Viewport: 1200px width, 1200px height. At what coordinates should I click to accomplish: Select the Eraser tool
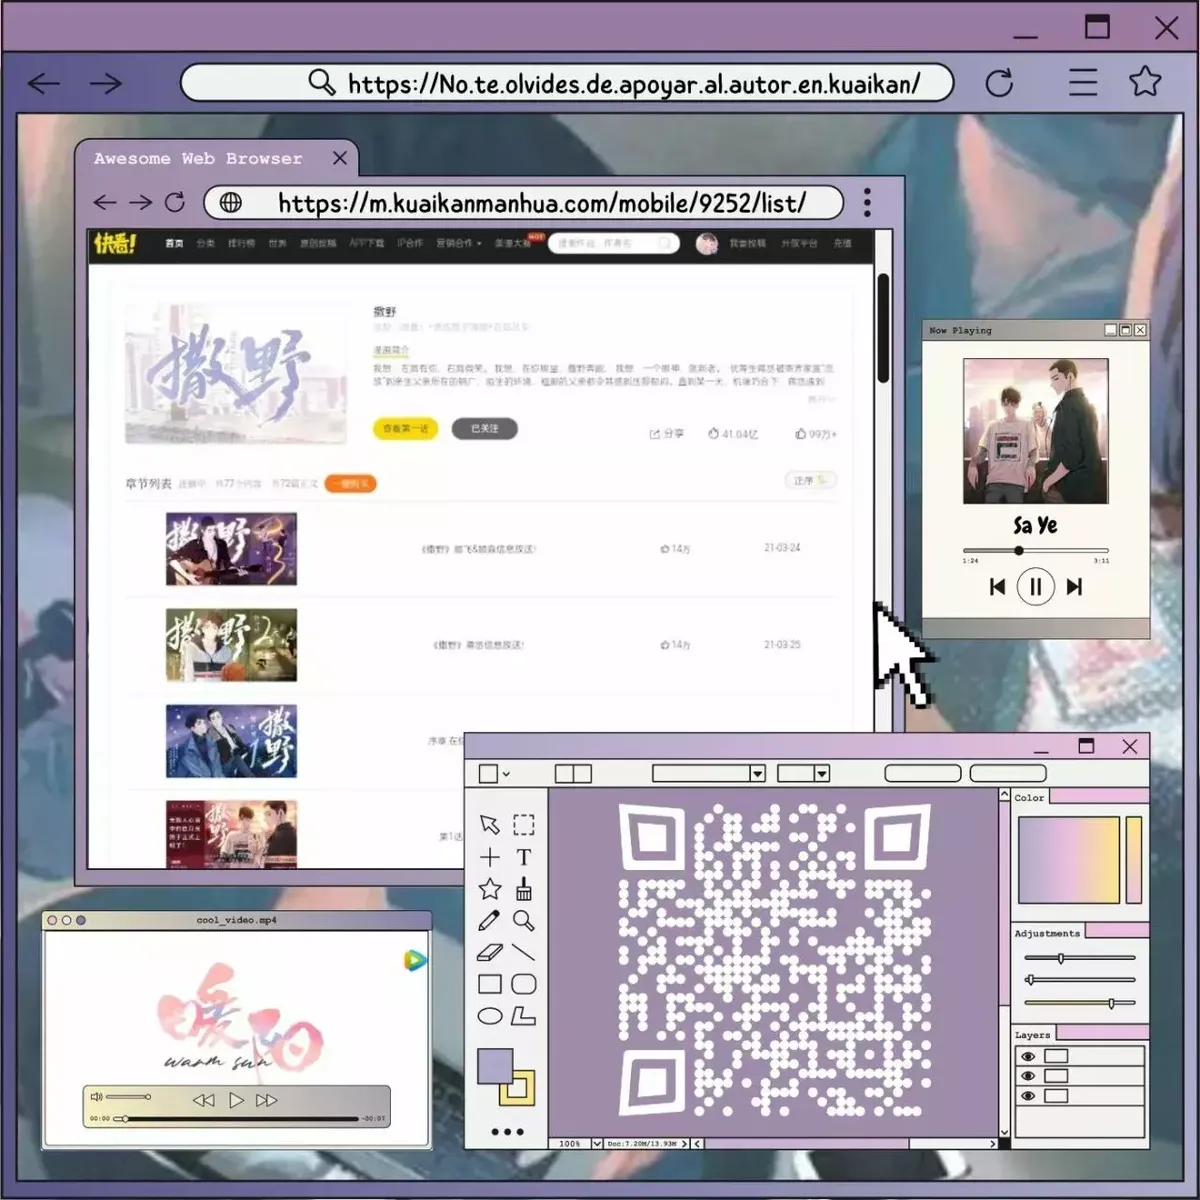point(490,952)
